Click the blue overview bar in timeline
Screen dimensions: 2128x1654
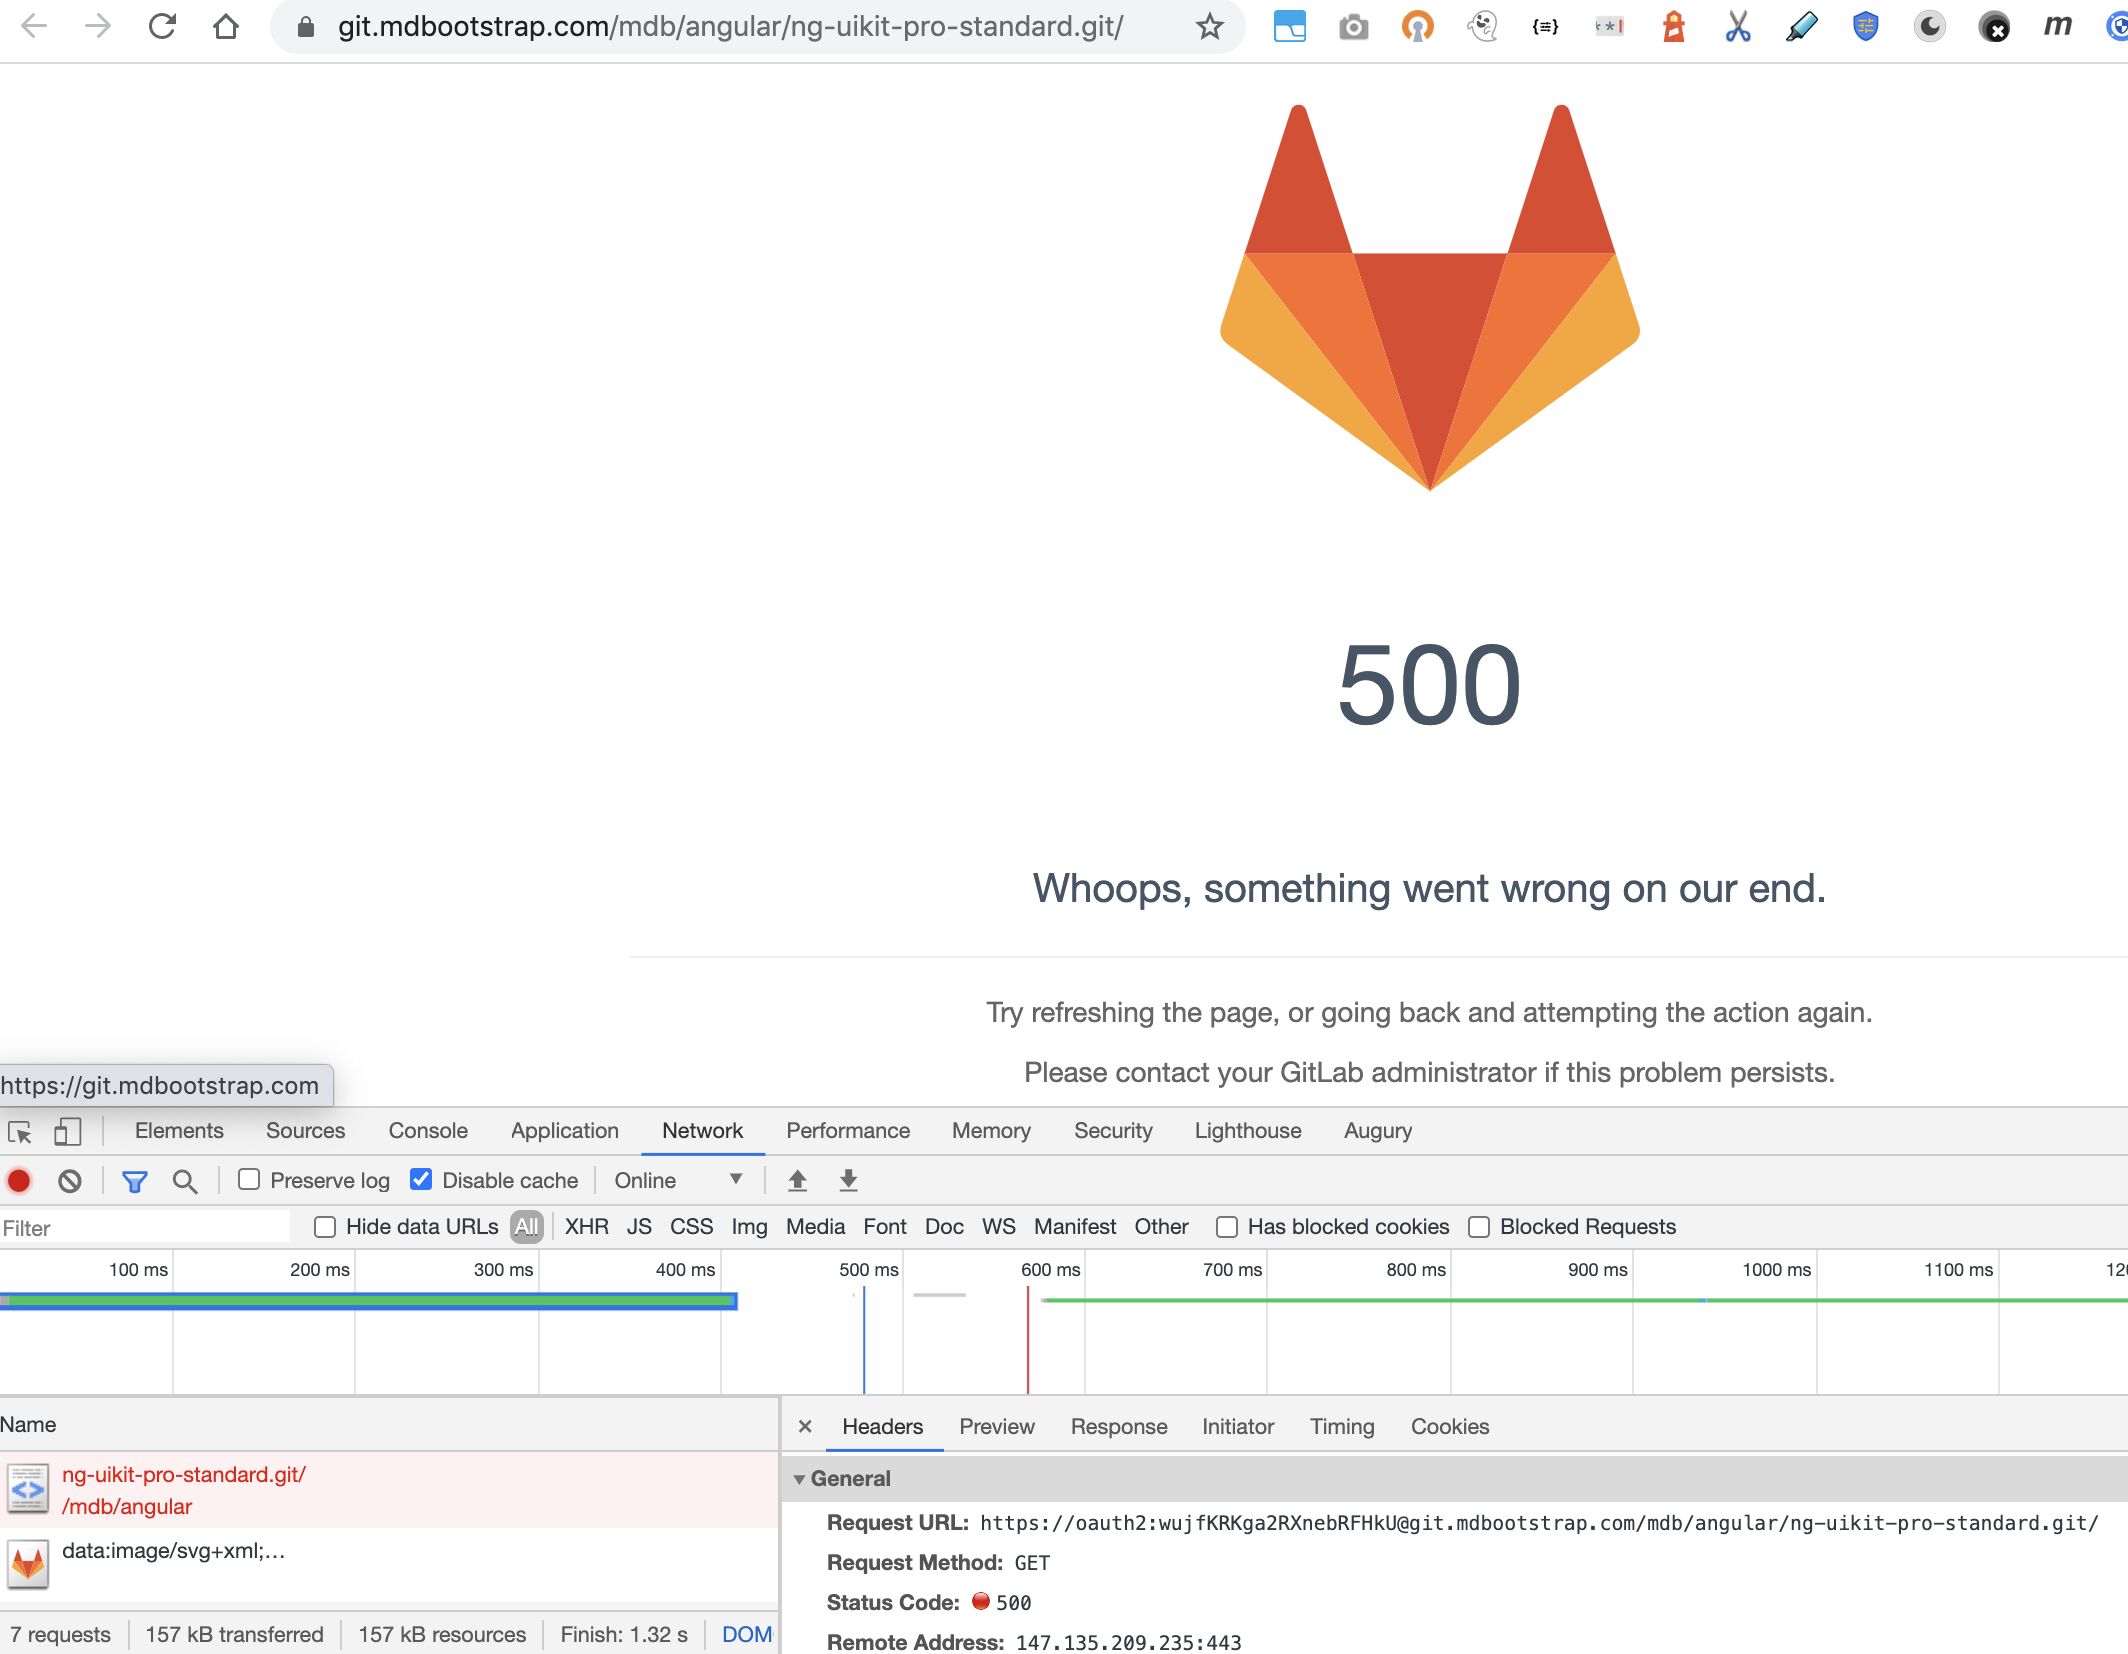[x=369, y=1301]
